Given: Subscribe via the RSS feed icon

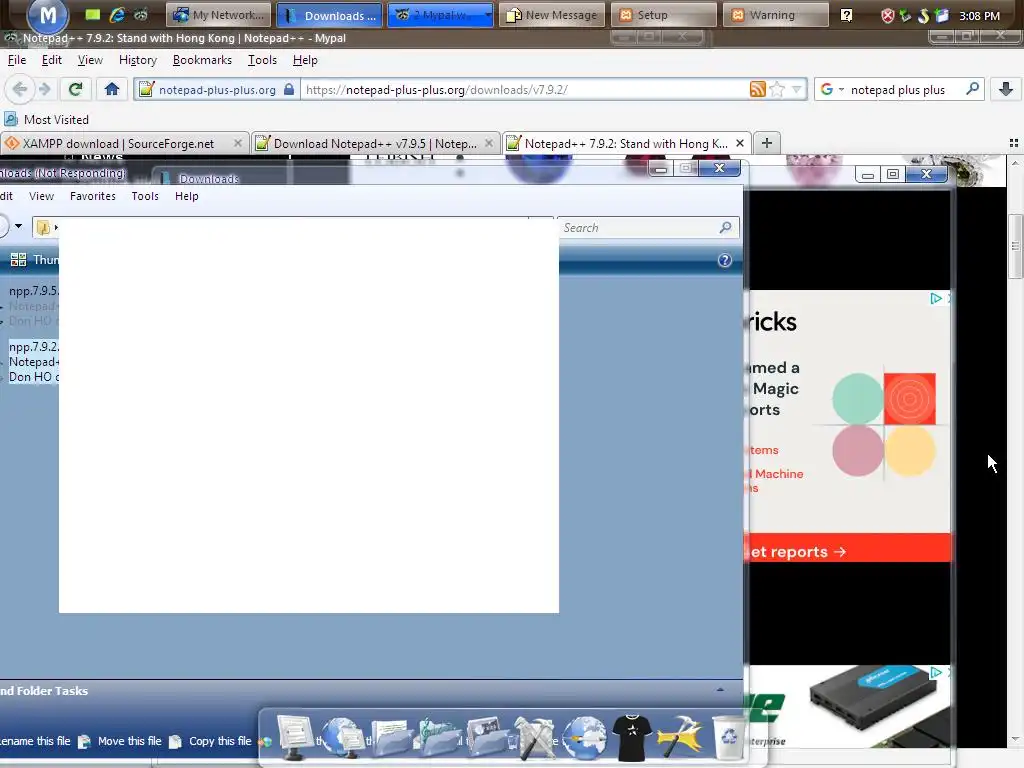Looking at the screenshot, I should 758,89.
